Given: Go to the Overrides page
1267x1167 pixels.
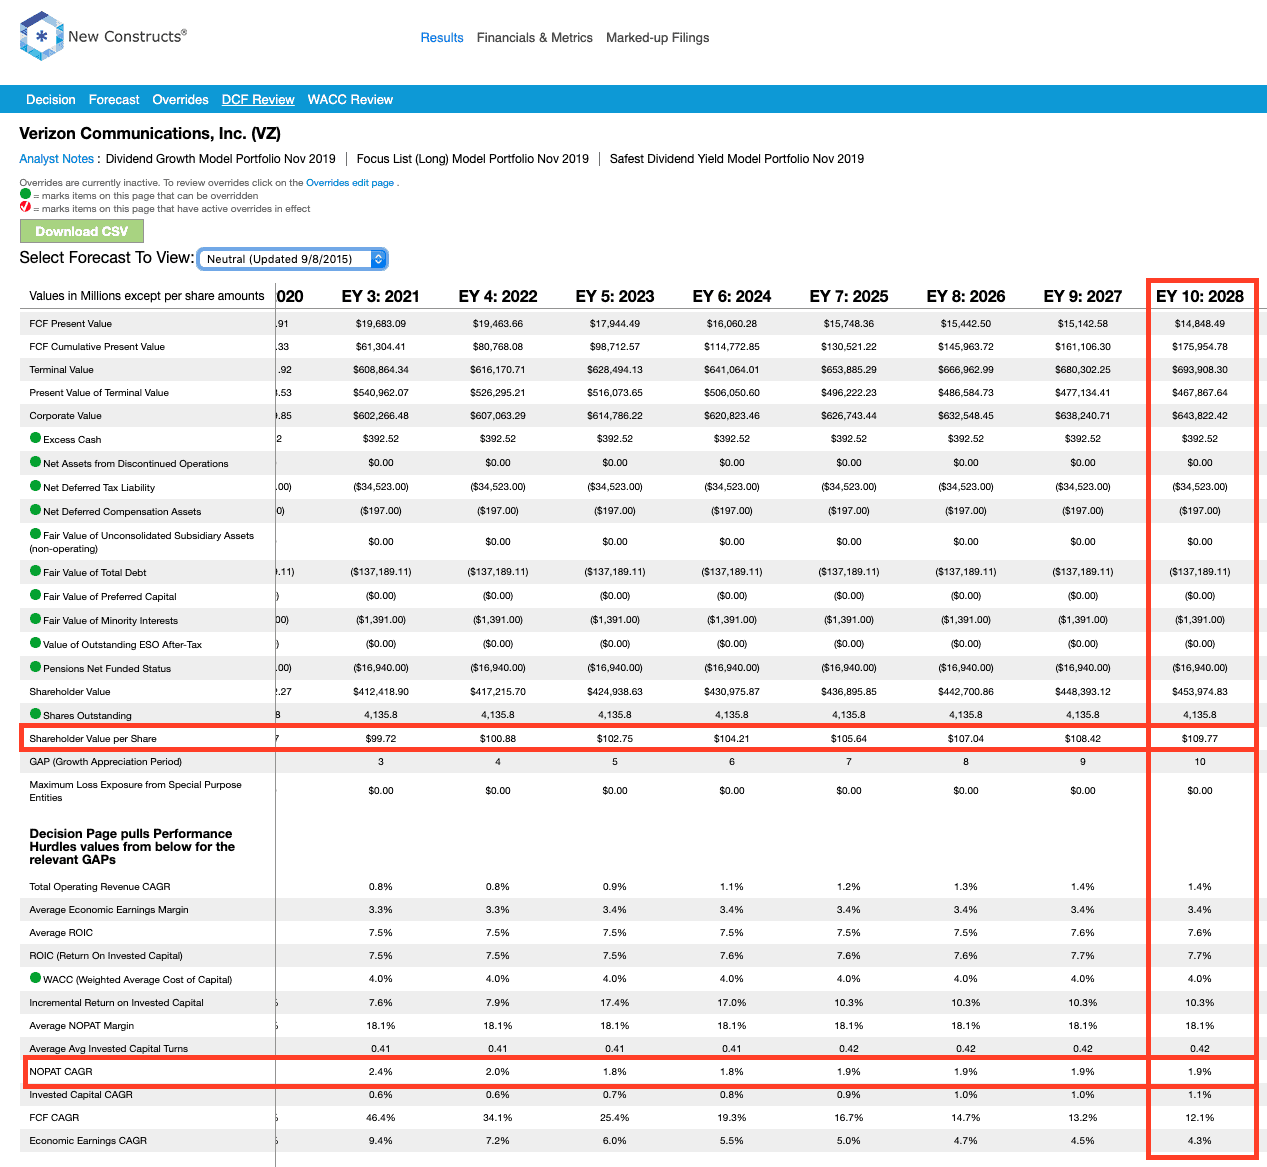Looking at the screenshot, I should click(x=181, y=100).
